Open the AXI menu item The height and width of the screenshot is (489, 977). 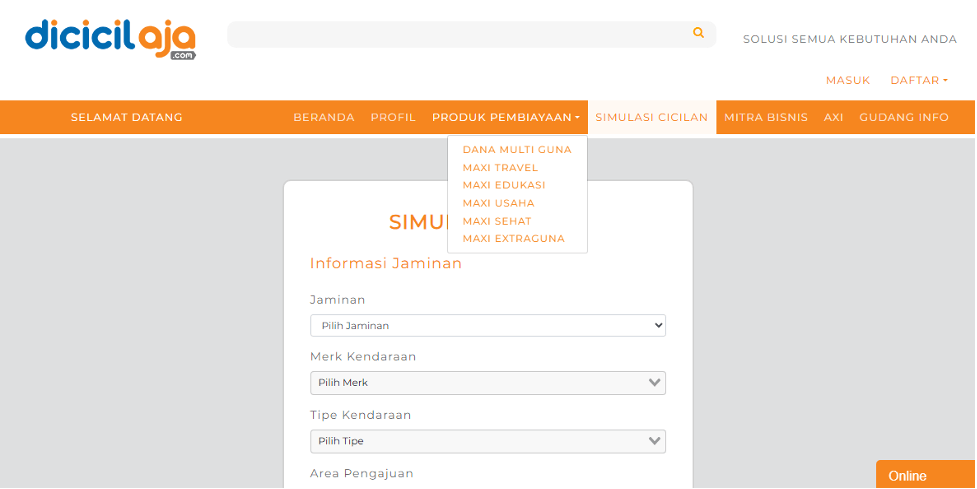point(833,117)
